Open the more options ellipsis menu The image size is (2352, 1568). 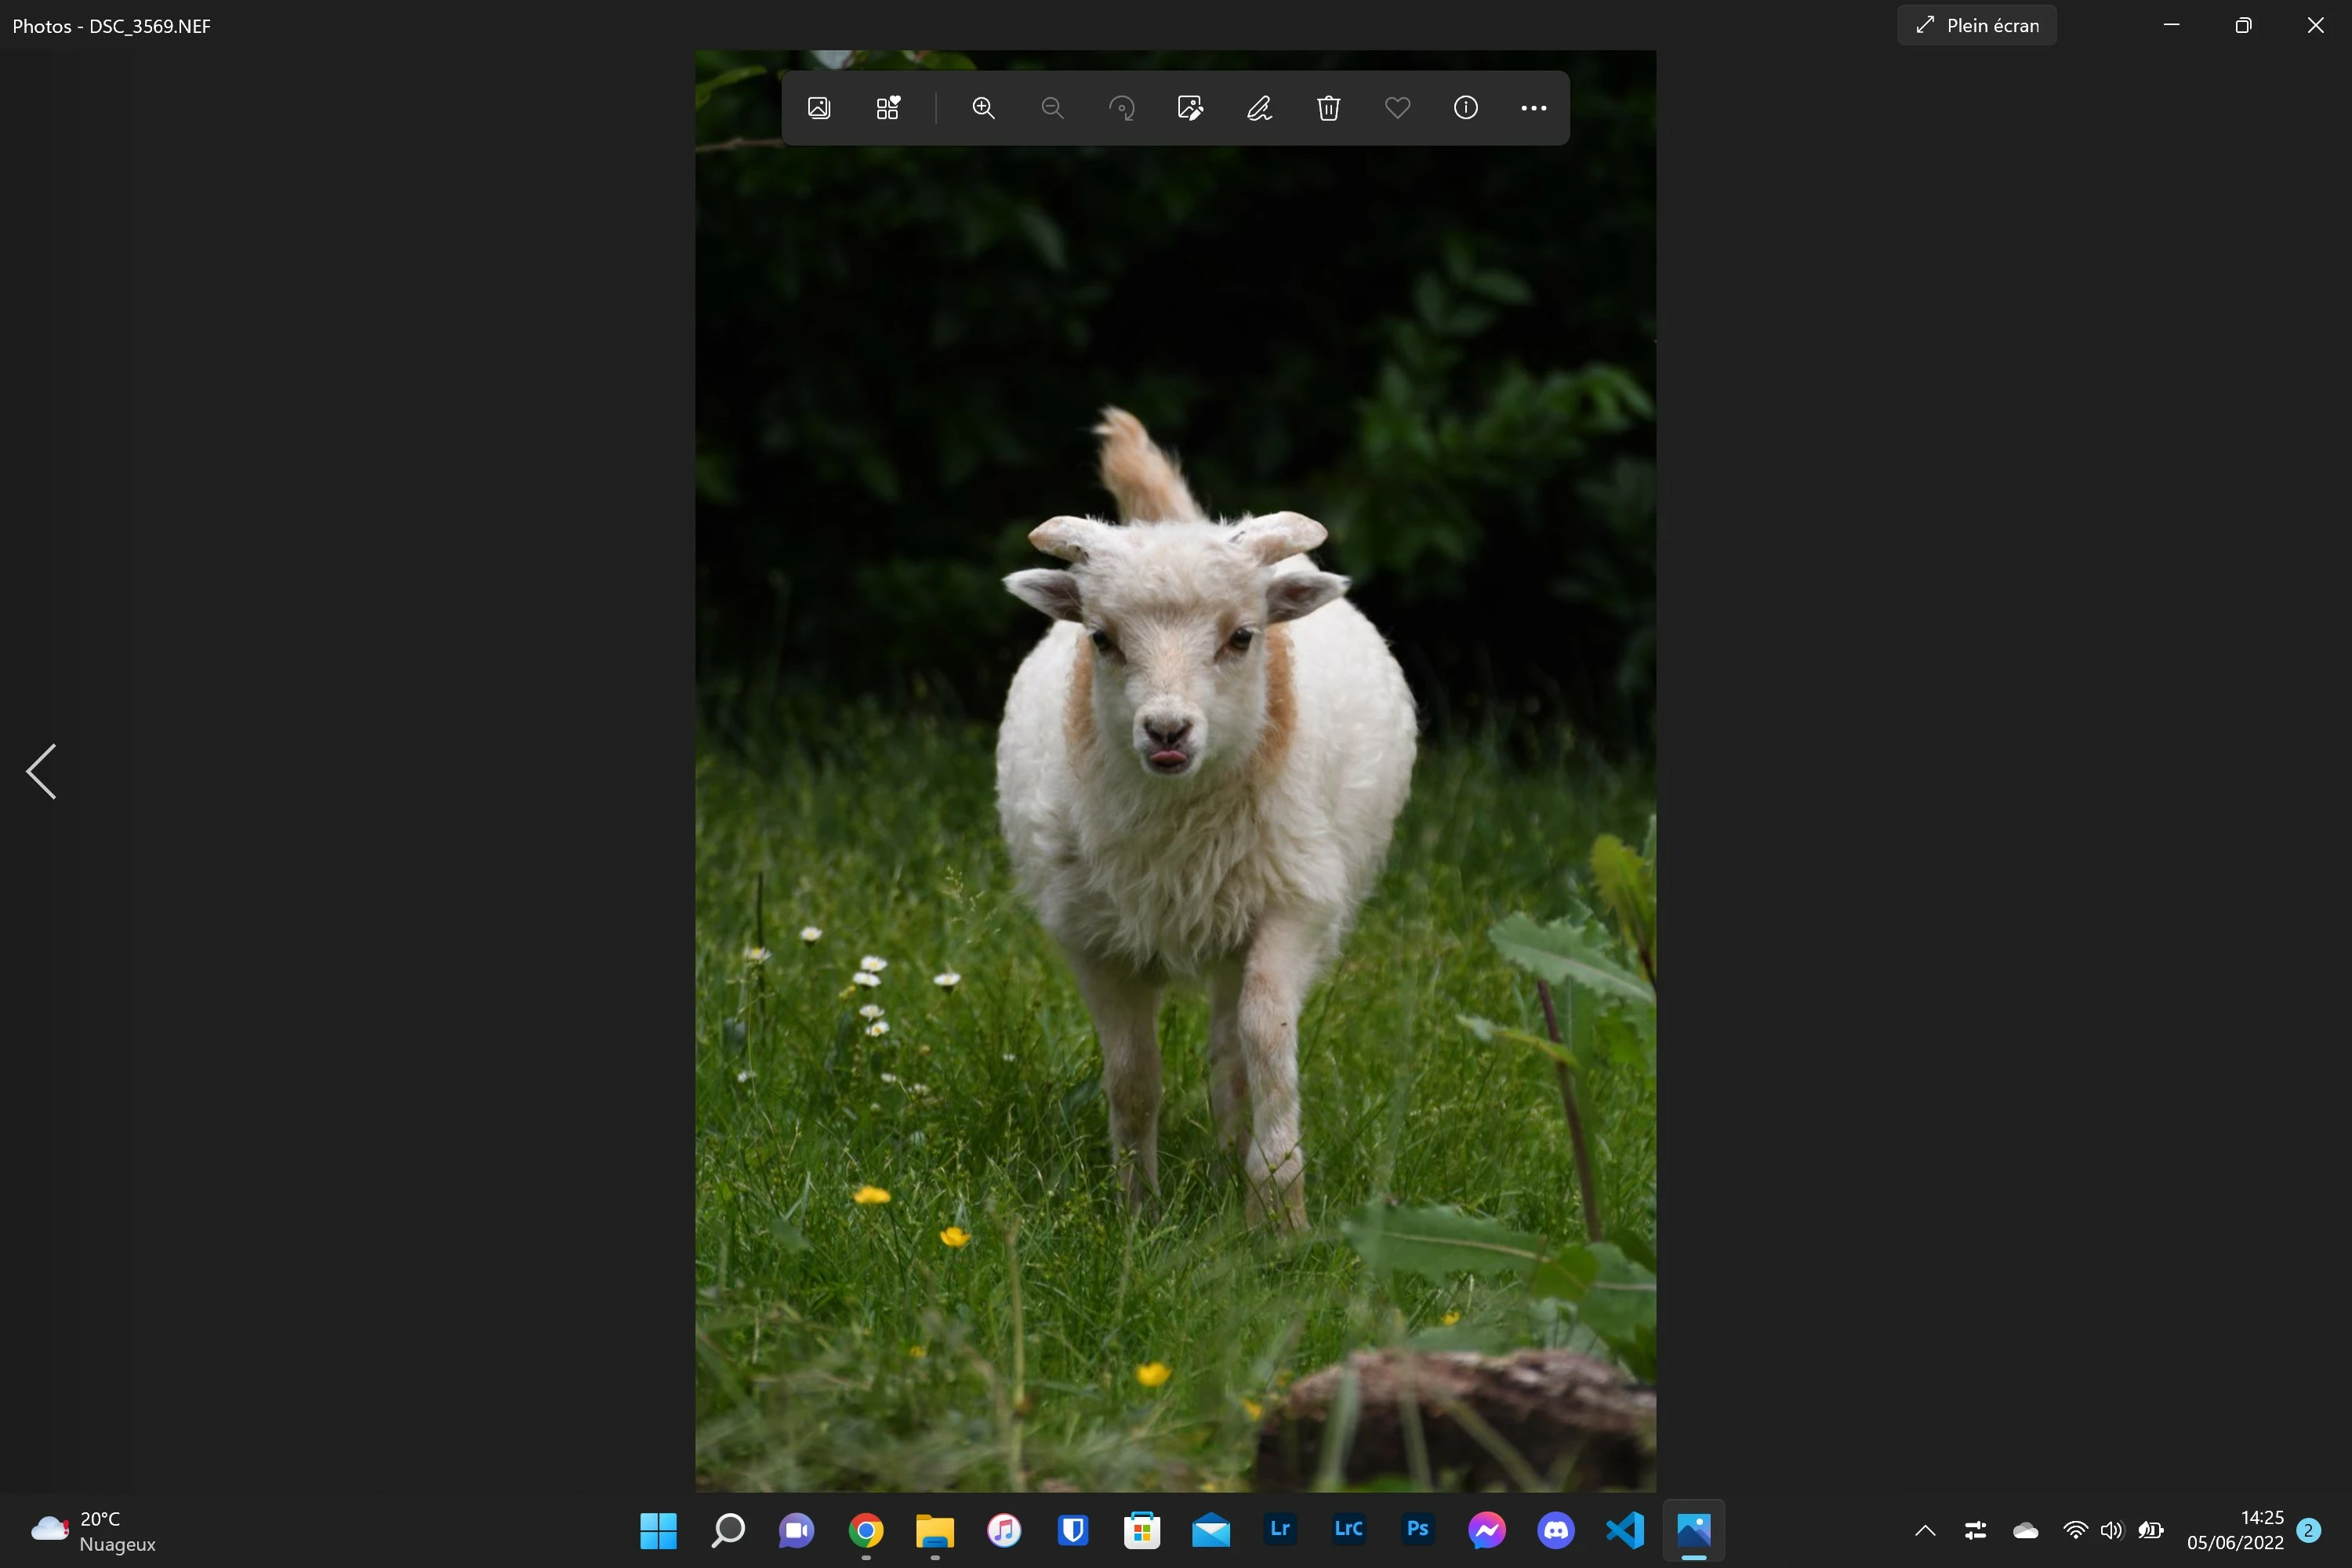coord(1533,108)
